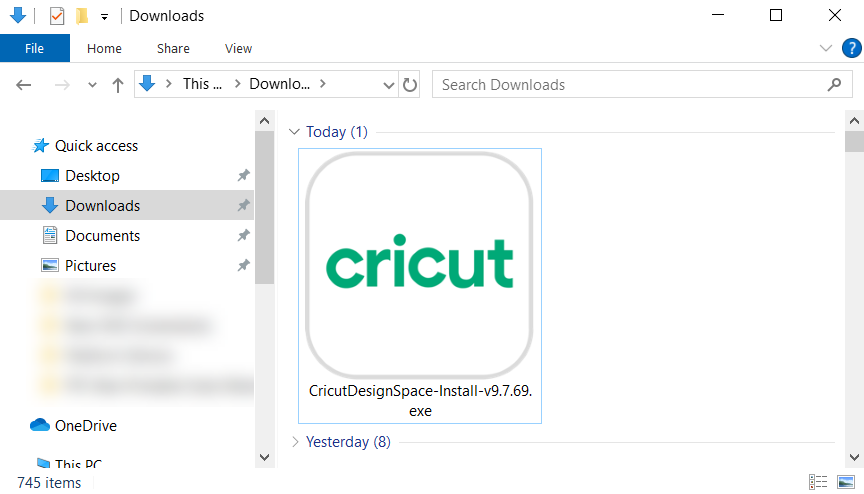The image size is (864, 494).
Task: Click the Today (1) group label
Action: coord(337,132)
